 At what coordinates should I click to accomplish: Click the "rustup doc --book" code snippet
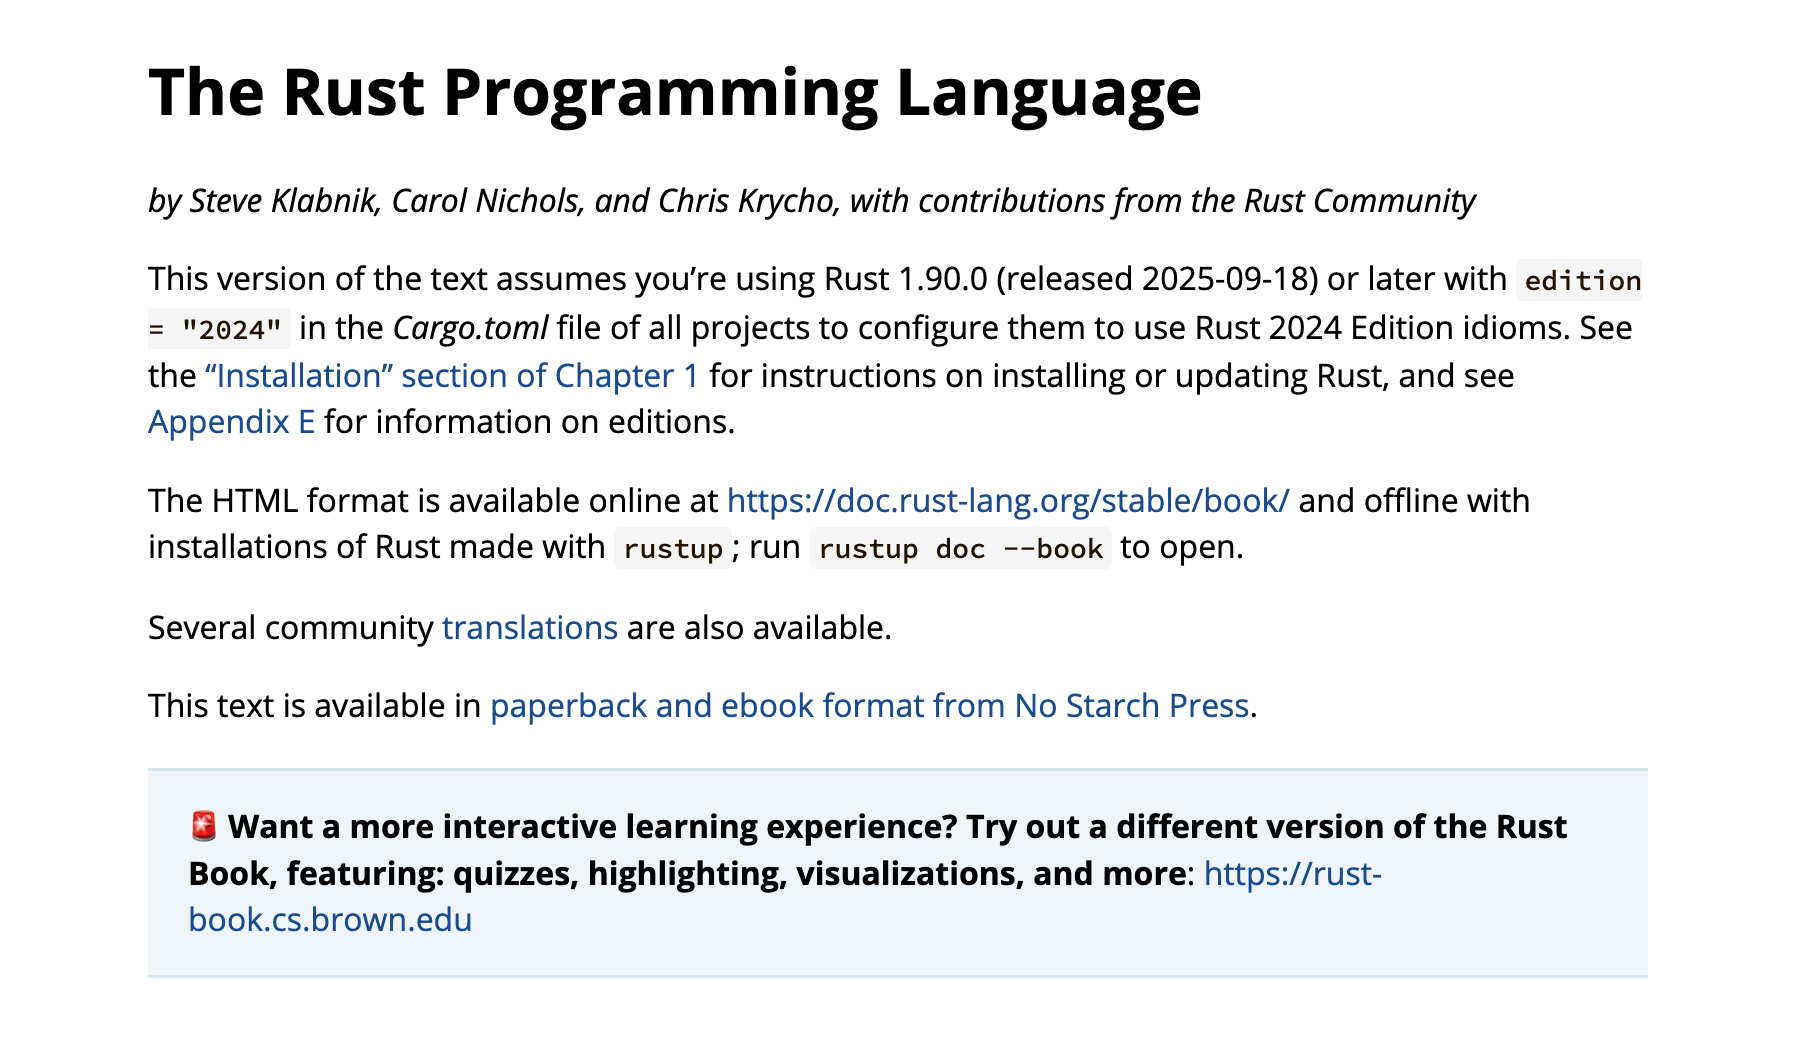961,548
